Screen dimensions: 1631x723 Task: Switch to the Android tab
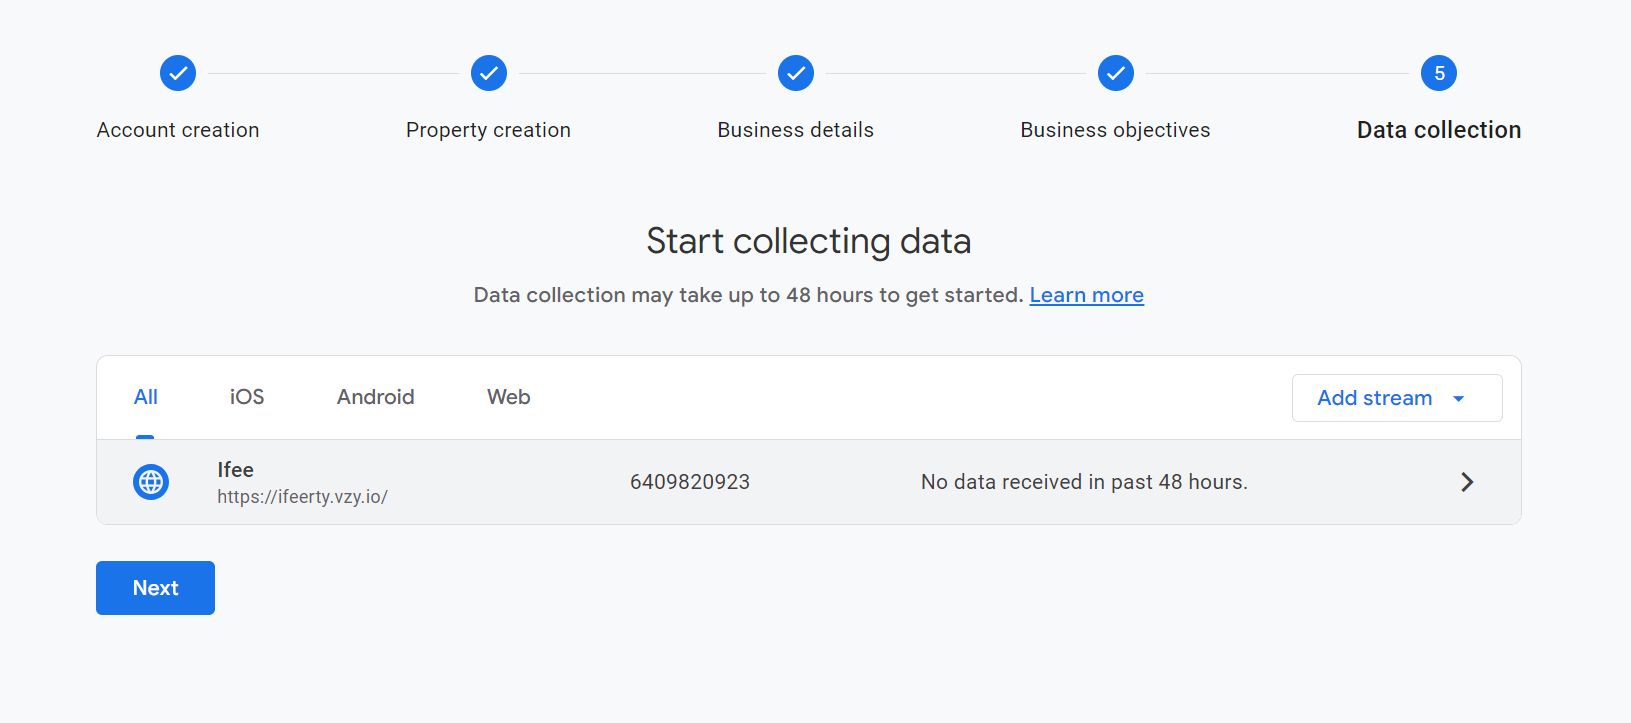coord(375,397)
